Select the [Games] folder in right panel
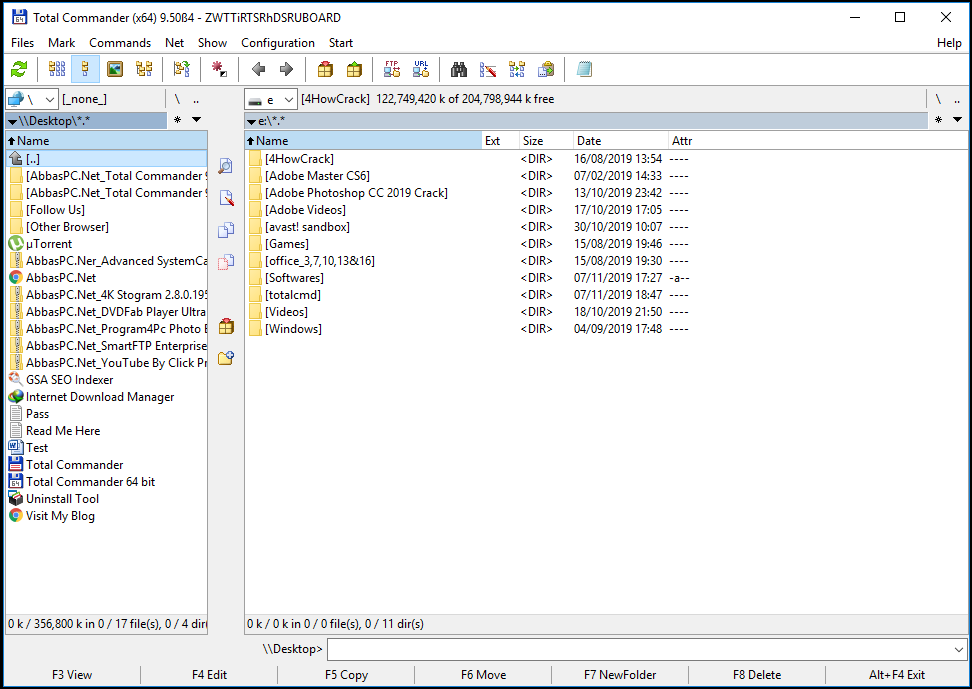 [x=286, y=244]
